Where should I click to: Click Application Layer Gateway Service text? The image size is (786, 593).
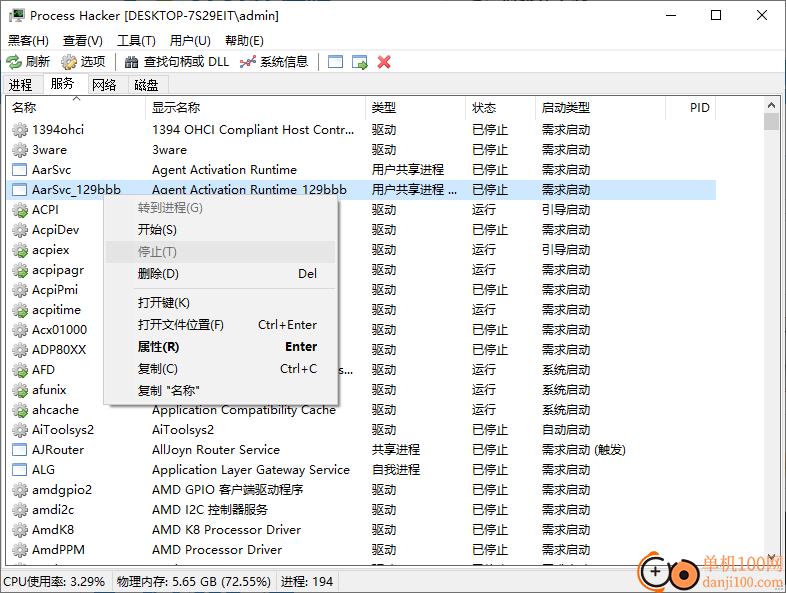pyautogui.click(x=251, y=470)
